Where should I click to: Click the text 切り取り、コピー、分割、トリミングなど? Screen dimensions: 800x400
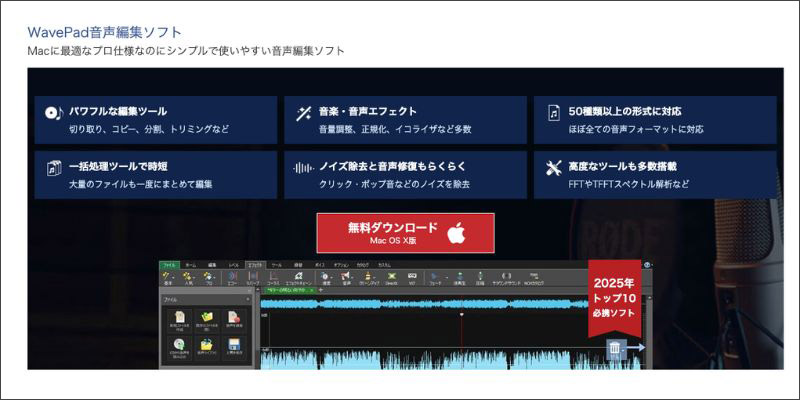(x=149, y=130)
